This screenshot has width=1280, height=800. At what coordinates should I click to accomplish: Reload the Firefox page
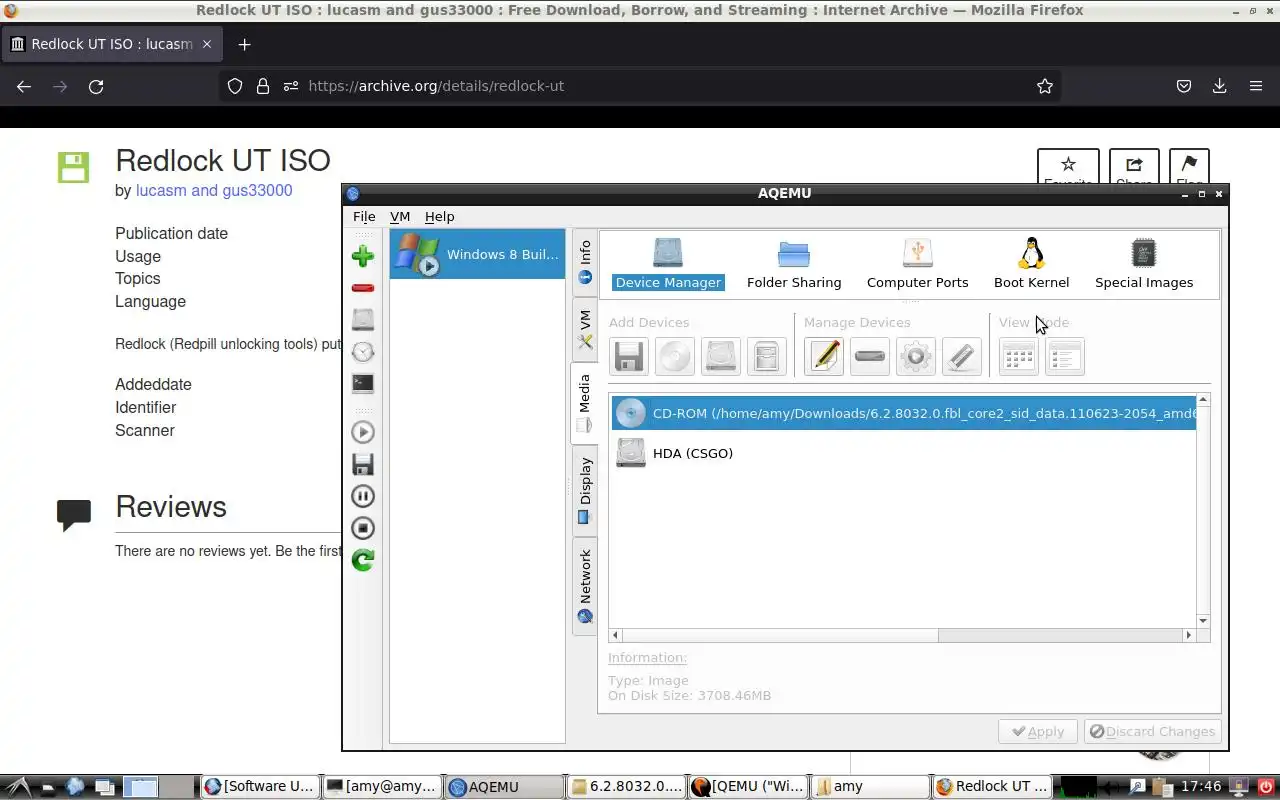tap(96, 86)
